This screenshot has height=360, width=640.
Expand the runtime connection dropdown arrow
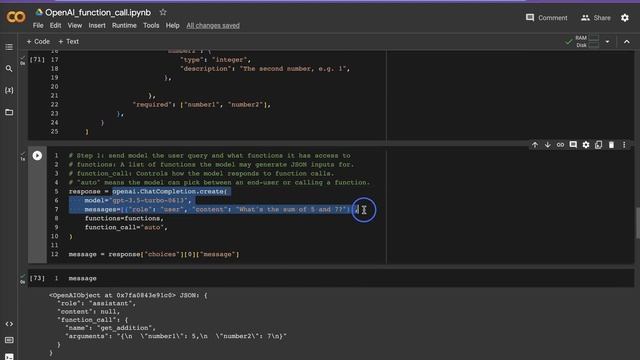pos(607,42)
